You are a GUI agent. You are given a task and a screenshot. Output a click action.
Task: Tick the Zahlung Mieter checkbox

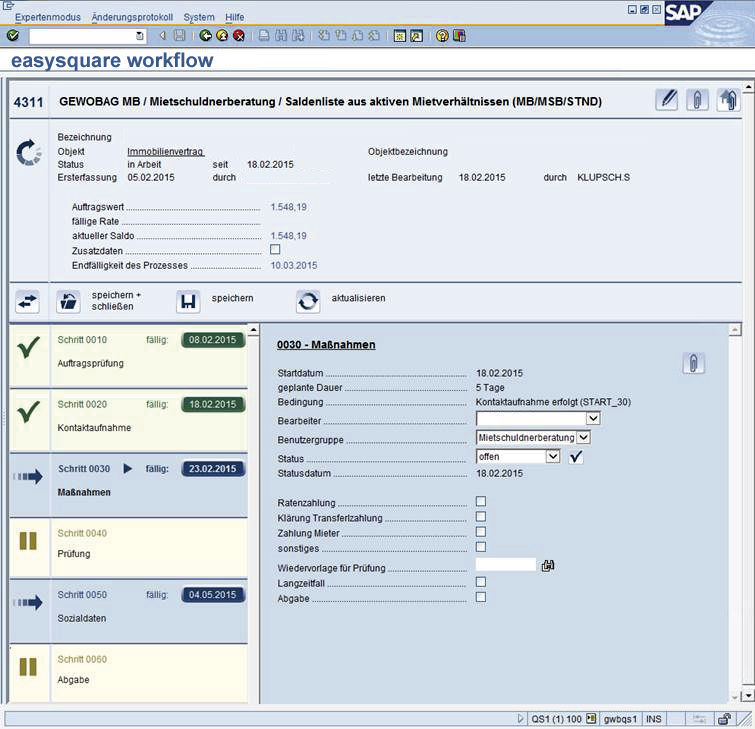click(x=481, y=532)
